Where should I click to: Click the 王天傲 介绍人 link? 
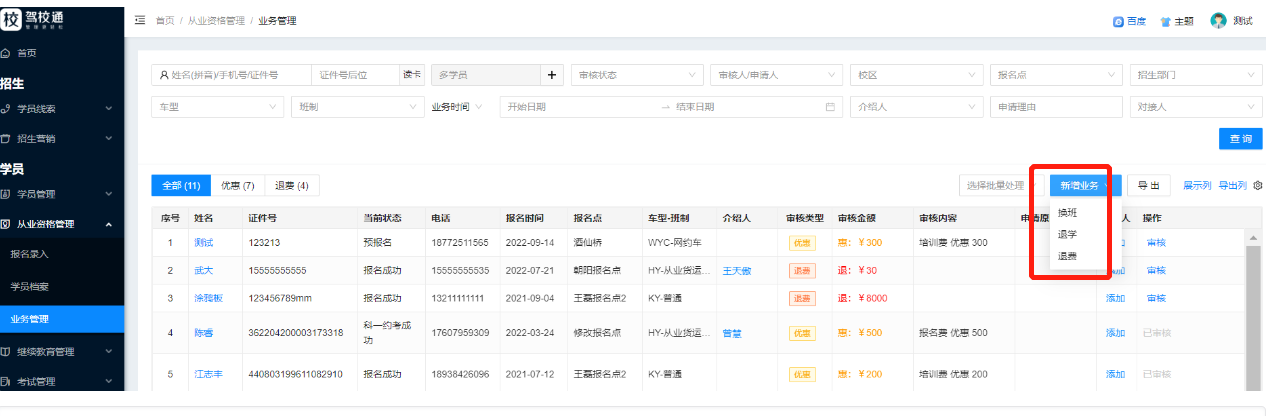click(737, 271)
